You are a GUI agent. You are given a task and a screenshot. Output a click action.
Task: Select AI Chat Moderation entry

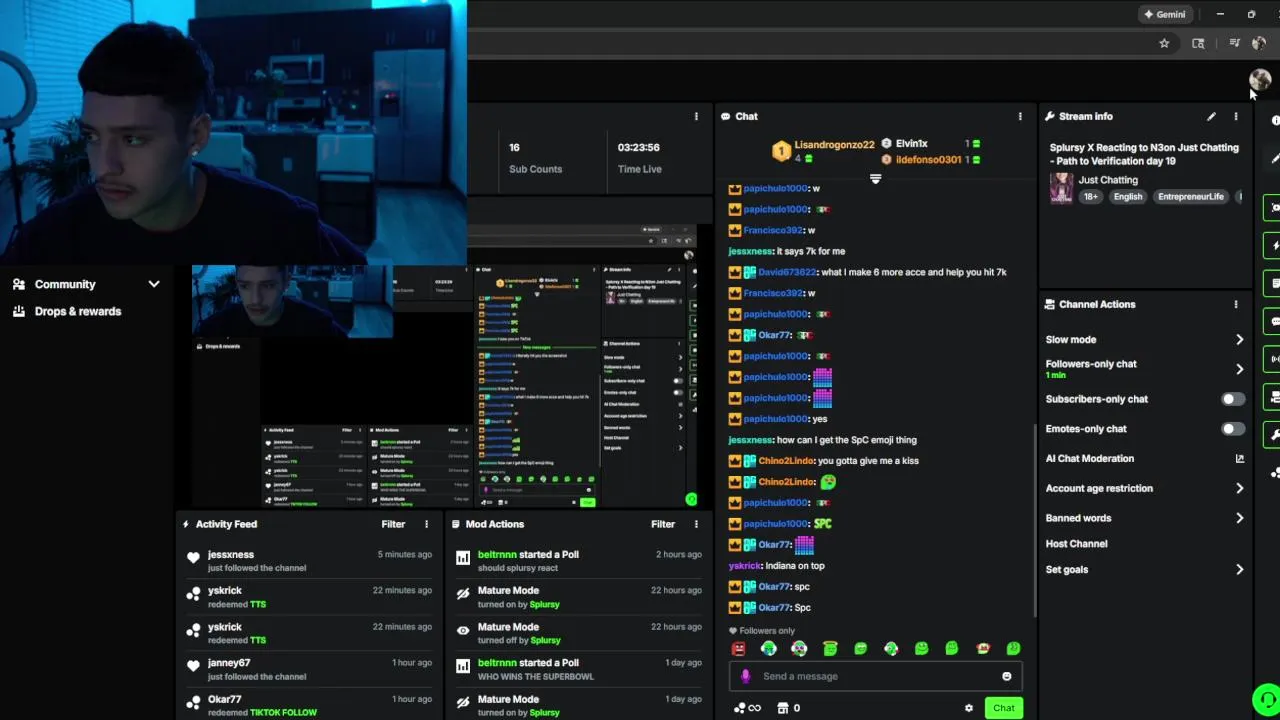(x=1089, y=459)
